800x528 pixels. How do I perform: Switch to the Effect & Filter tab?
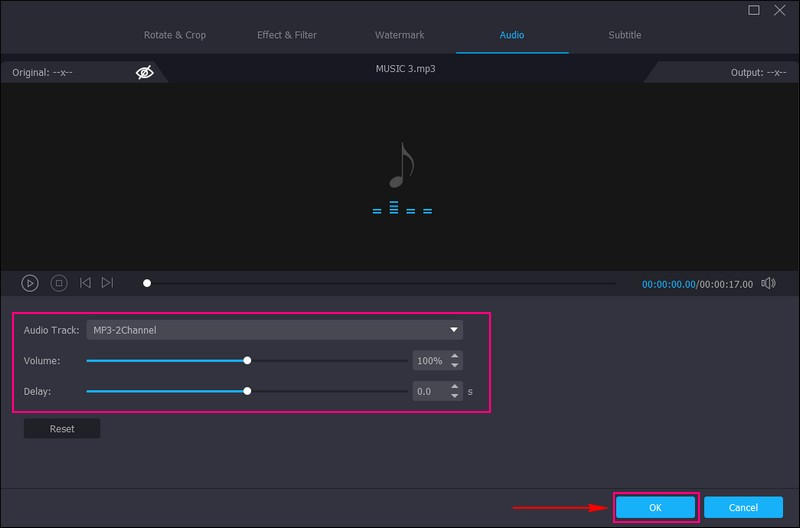(287, 35)
